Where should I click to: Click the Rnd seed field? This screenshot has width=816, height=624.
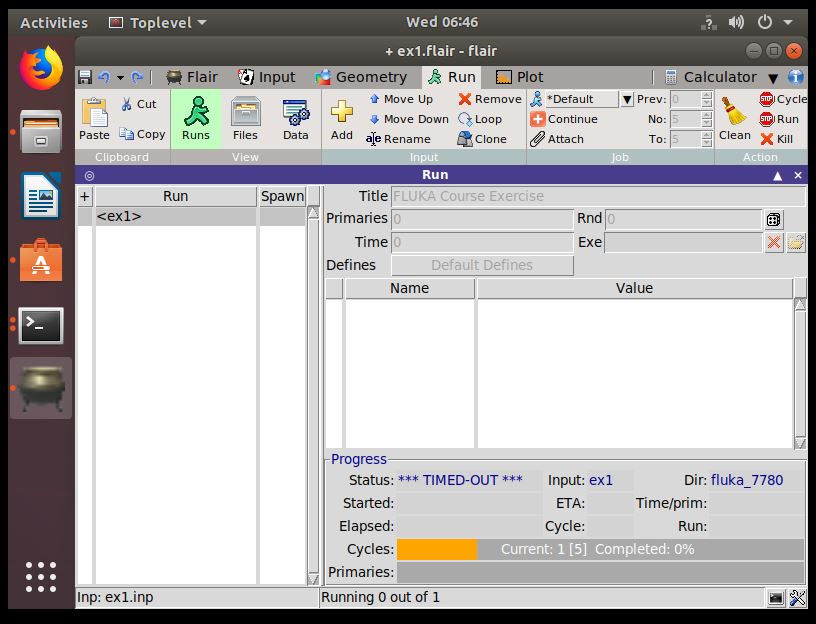684,219
